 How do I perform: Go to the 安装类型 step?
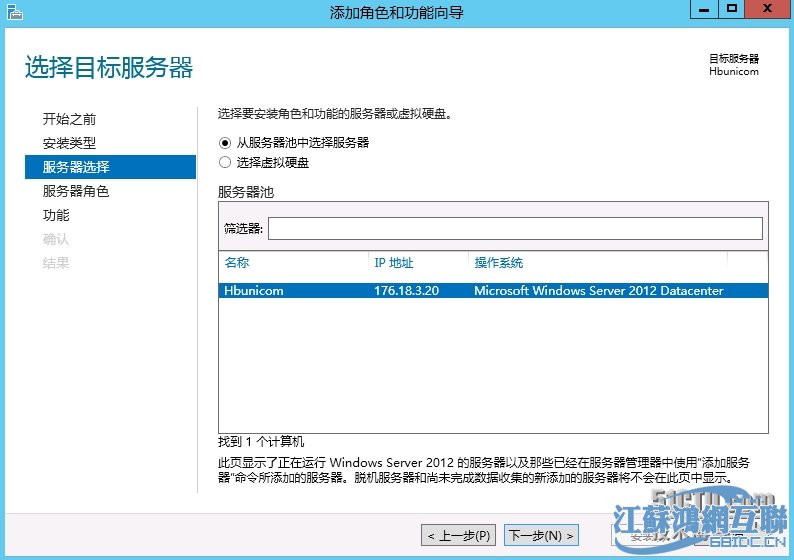pyautogui.click(x=69, y=143)
